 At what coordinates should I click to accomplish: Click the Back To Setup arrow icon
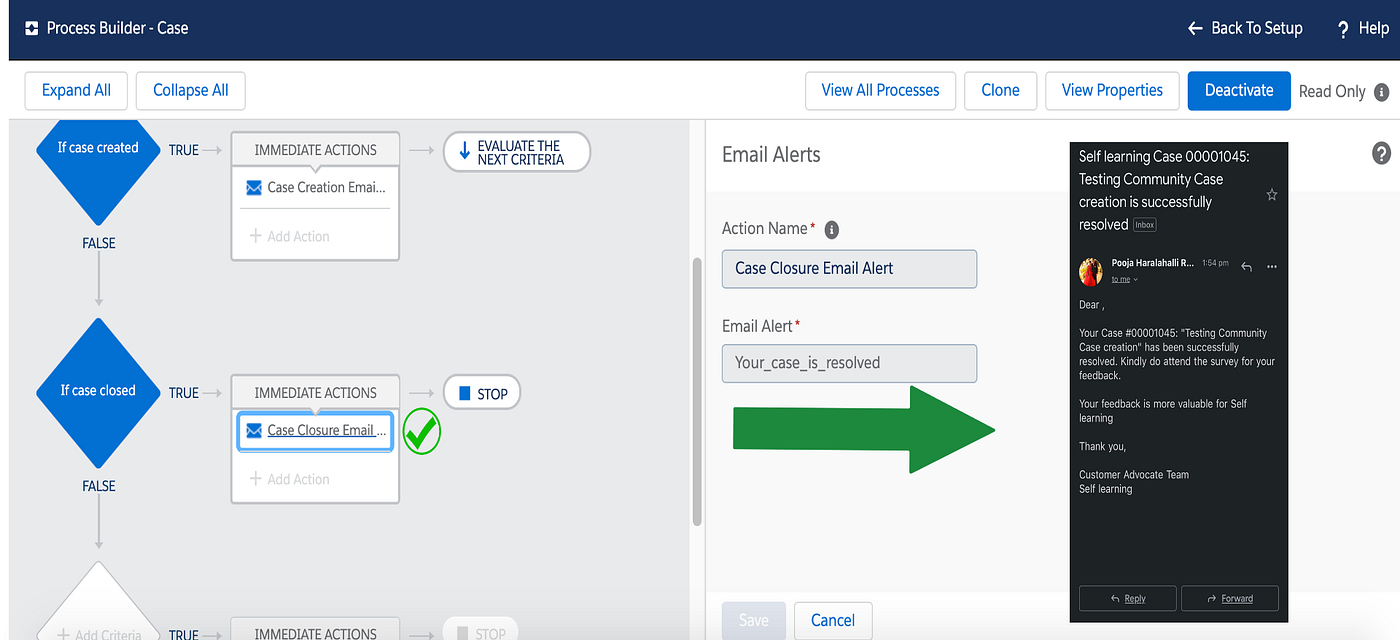coord(1195,28)
